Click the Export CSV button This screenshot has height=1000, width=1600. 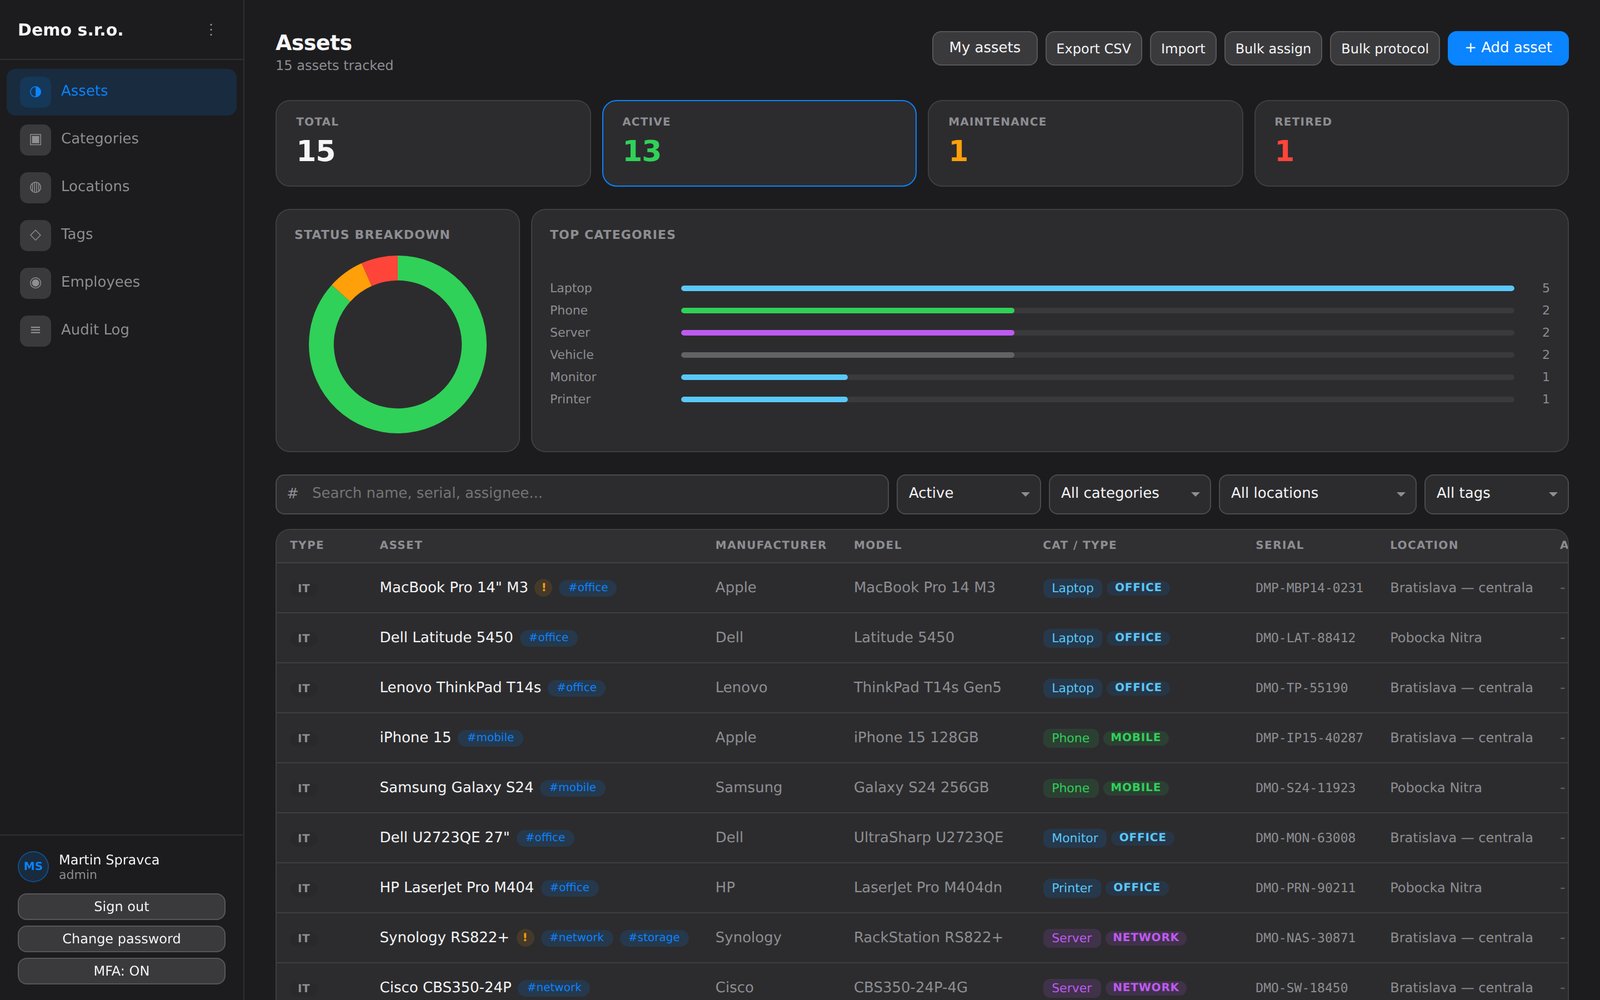[x=1093, y=48]
